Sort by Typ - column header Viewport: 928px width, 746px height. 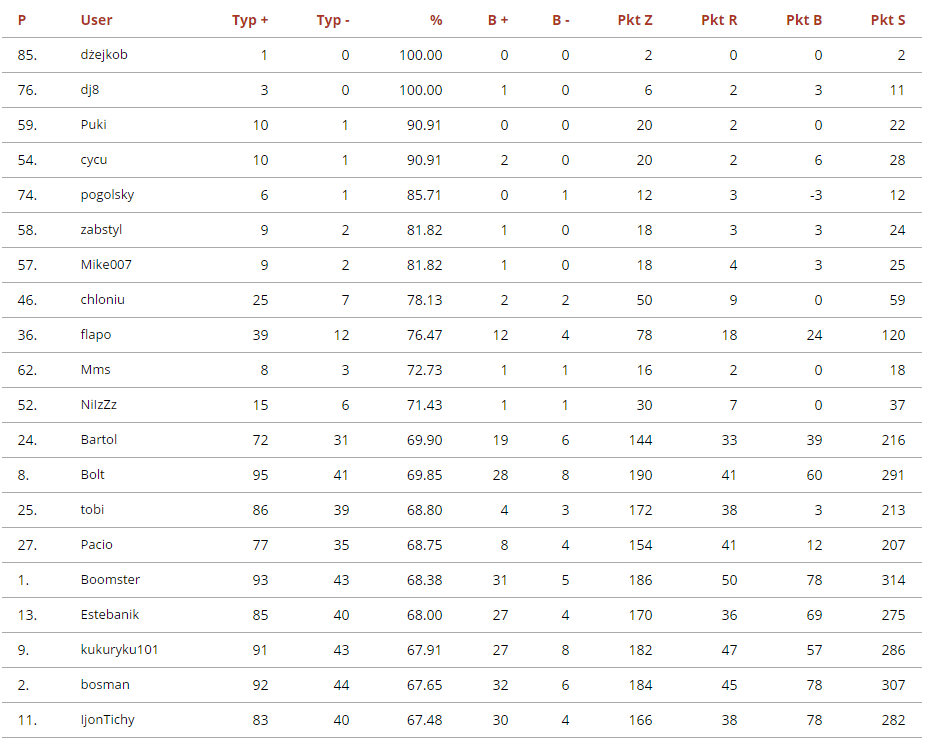pyautogui.click(x=333, y=20)
